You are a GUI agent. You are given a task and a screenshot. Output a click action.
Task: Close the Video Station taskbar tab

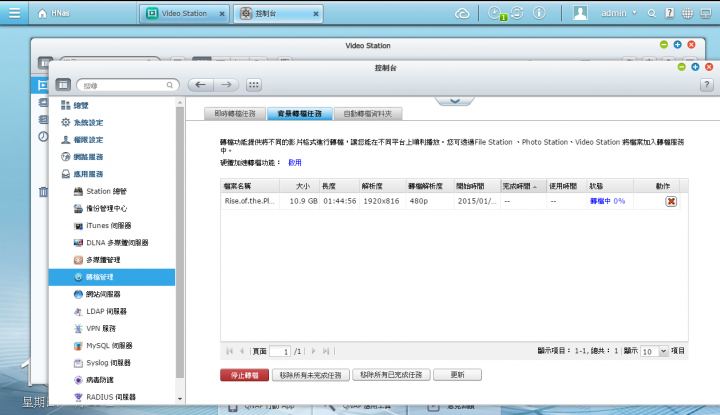coord(222,14)
